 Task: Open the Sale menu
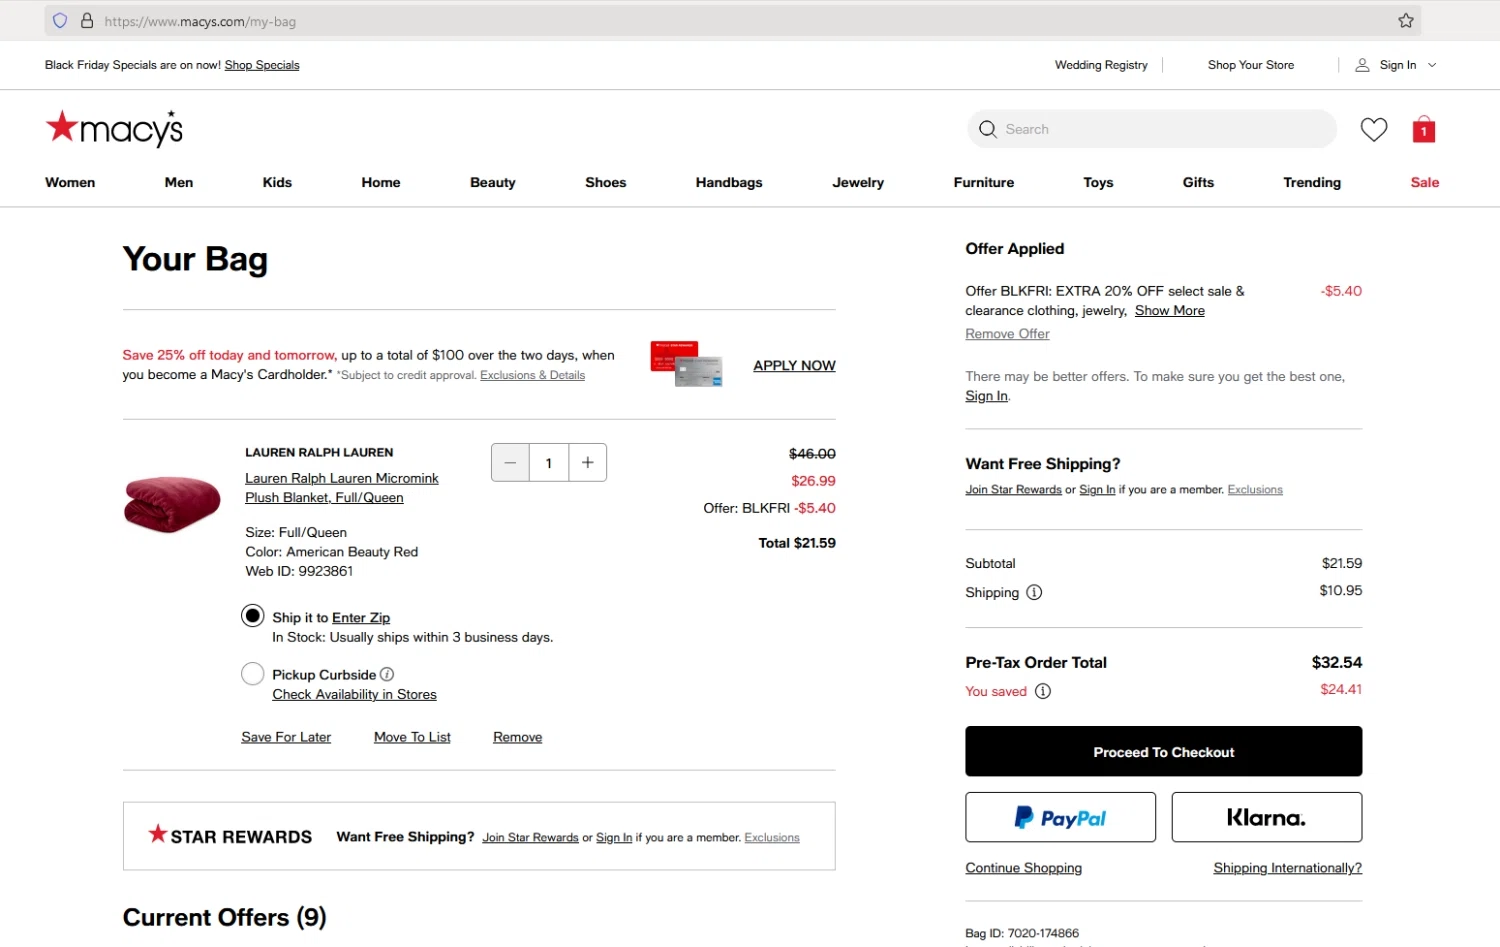1425,182
